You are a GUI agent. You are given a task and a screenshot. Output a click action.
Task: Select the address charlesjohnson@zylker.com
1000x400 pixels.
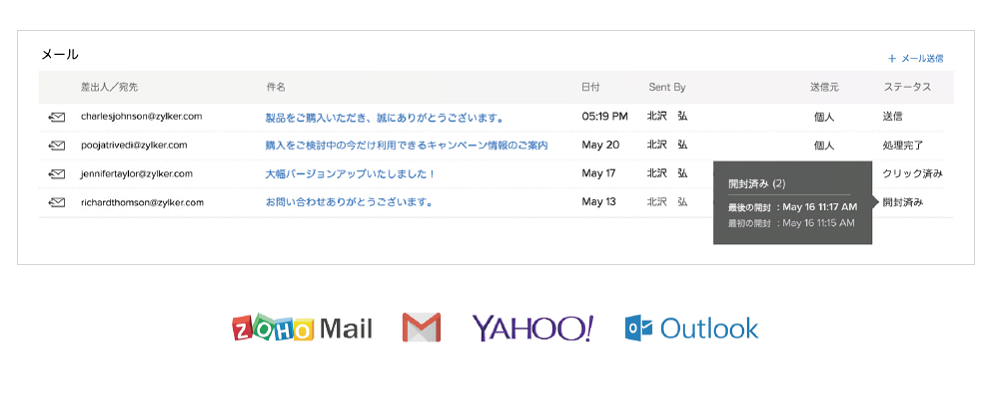click(142, 116)
